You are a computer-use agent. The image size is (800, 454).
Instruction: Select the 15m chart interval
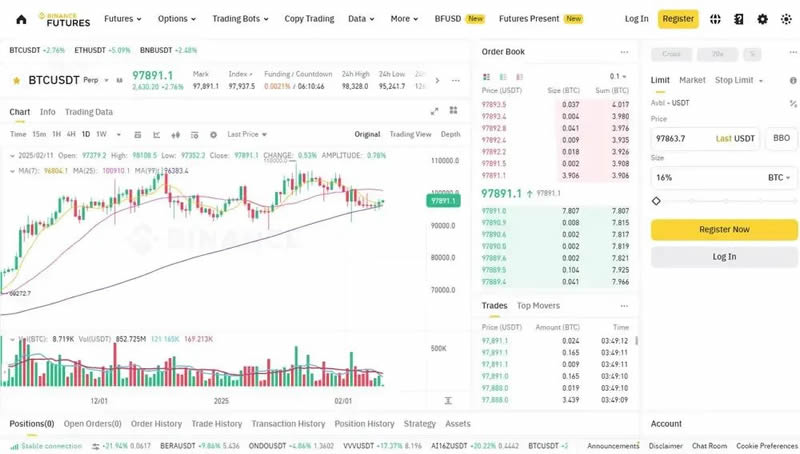(39, 134)
